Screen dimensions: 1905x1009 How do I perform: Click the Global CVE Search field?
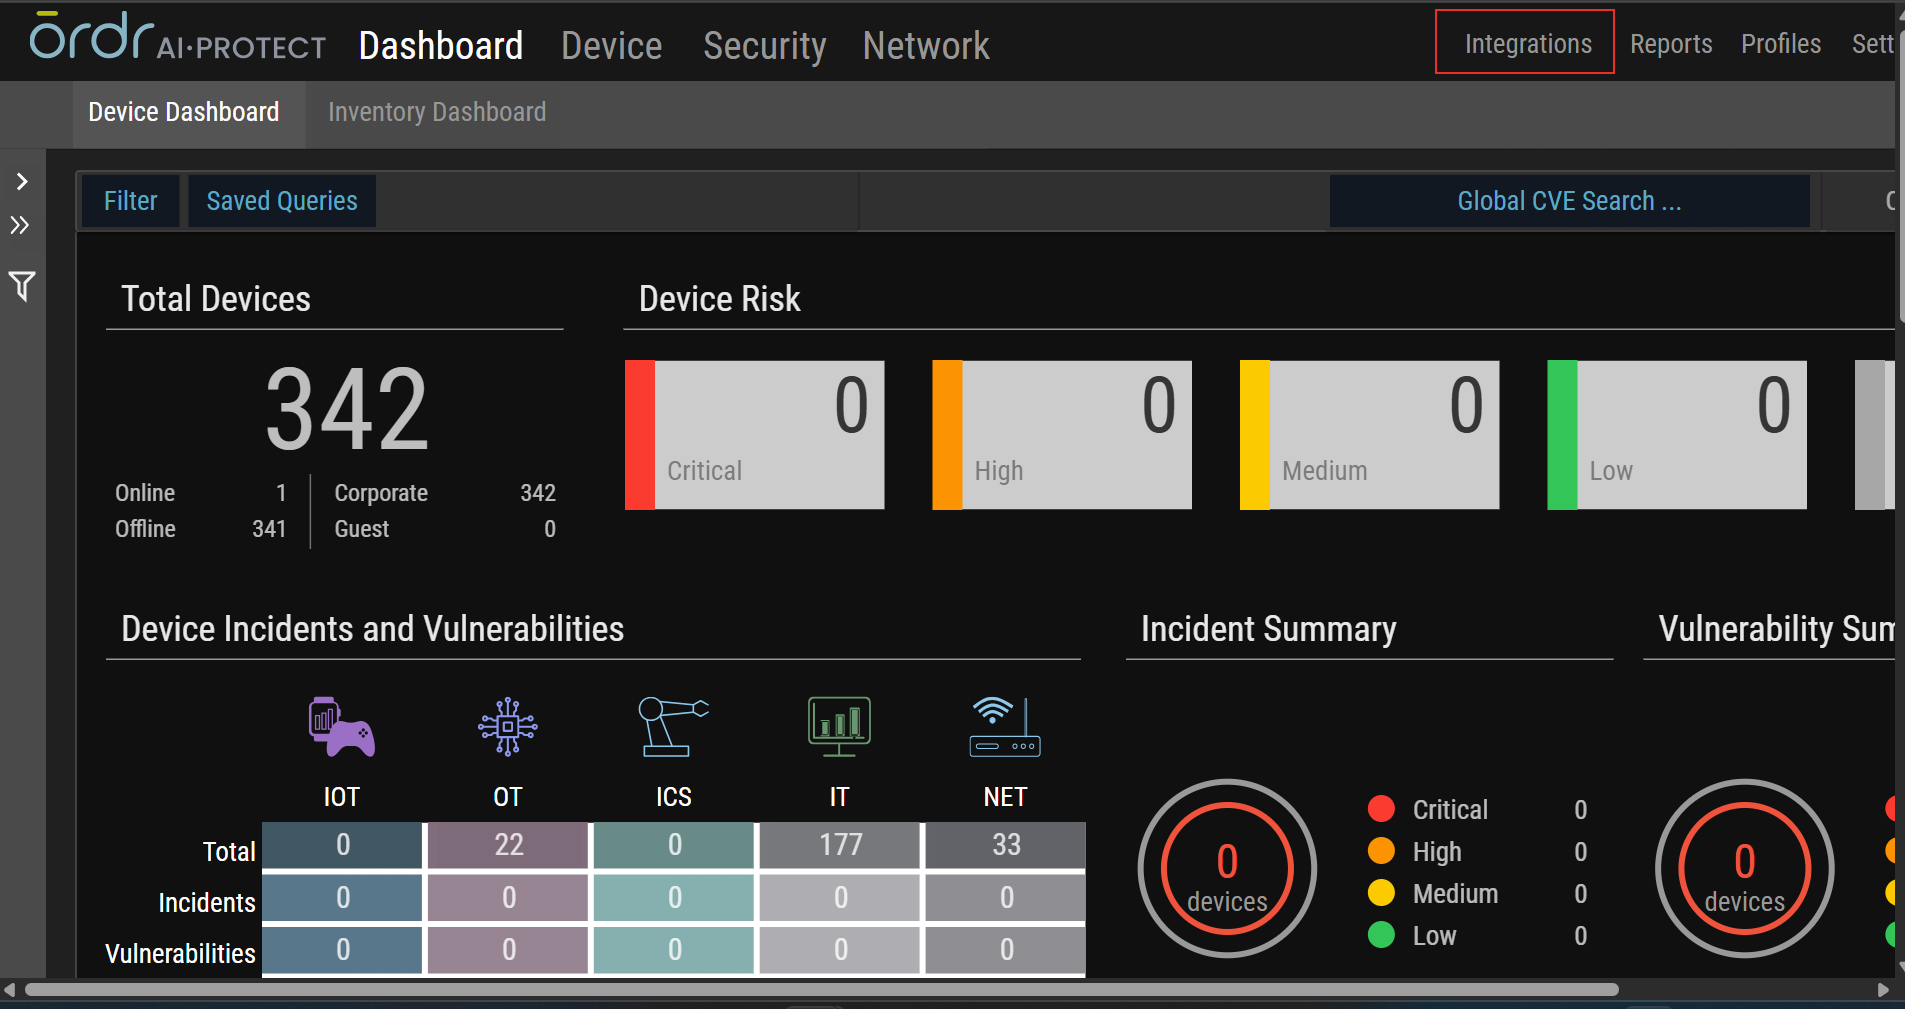click(1568, 201)
